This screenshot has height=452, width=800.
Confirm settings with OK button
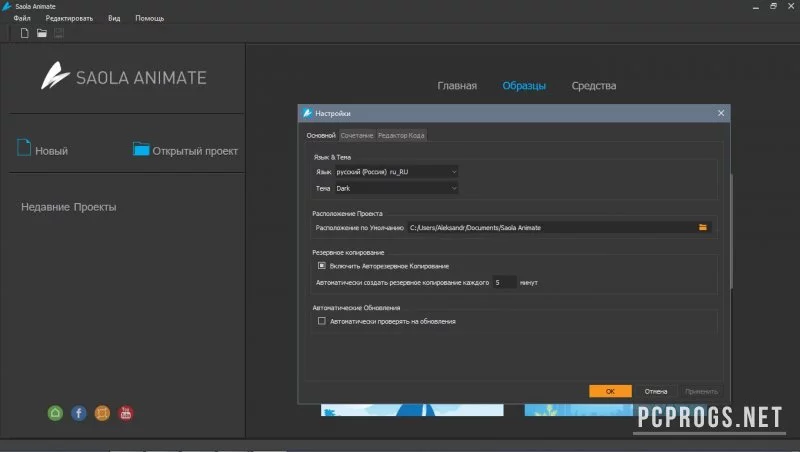[610, 391]
